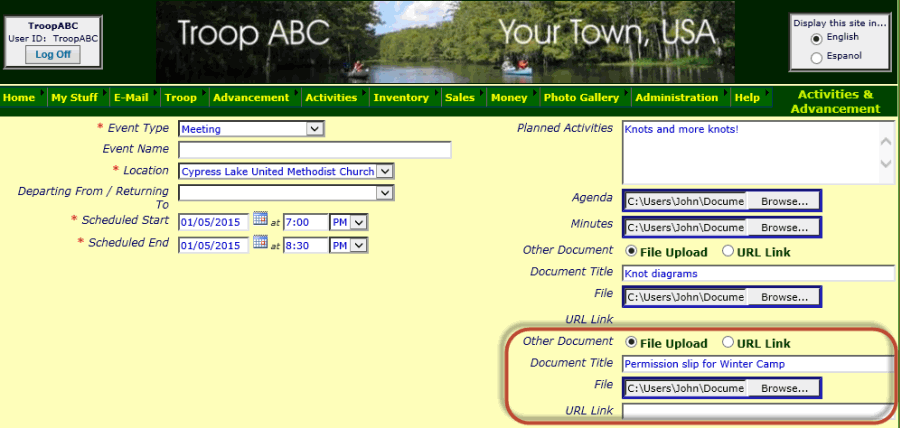Screen dimensions: 900x428
Task: Click the Knot diagrams Document Title field
Action: [758, 274]
